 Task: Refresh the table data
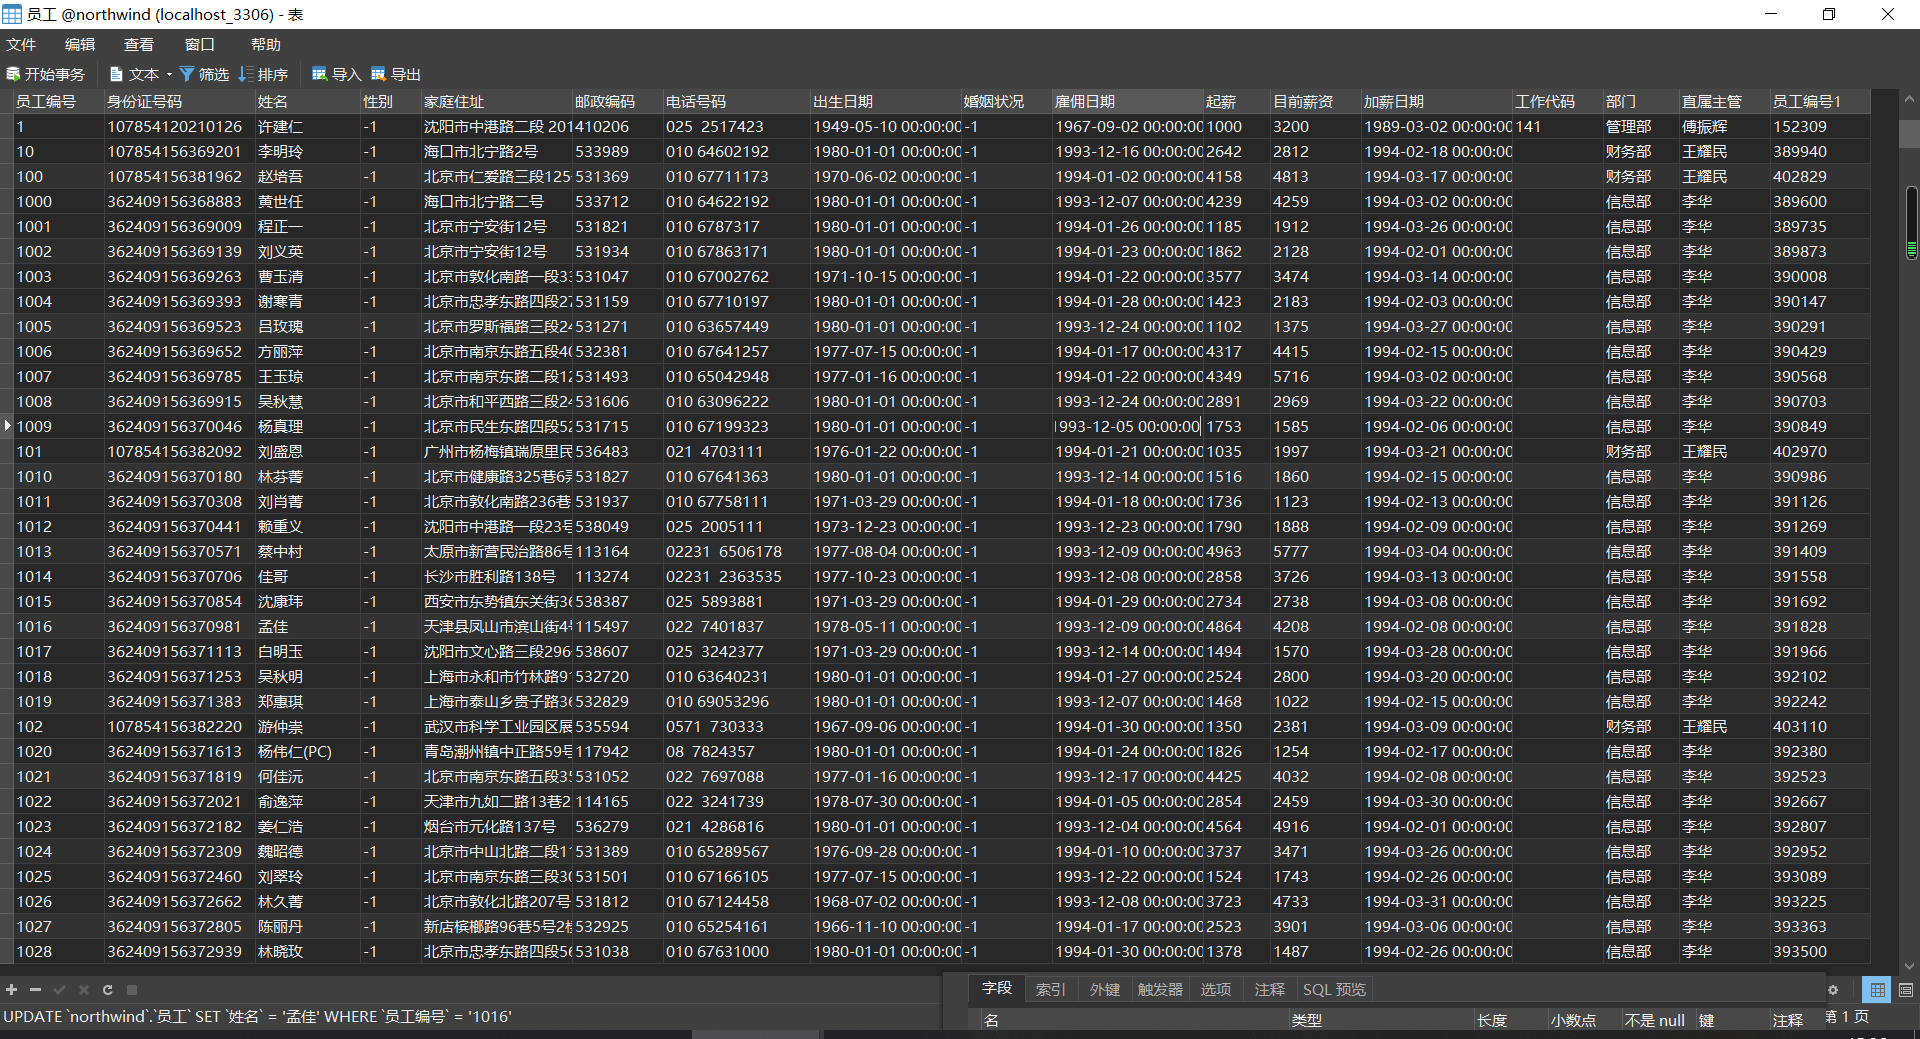click(108, 990)
